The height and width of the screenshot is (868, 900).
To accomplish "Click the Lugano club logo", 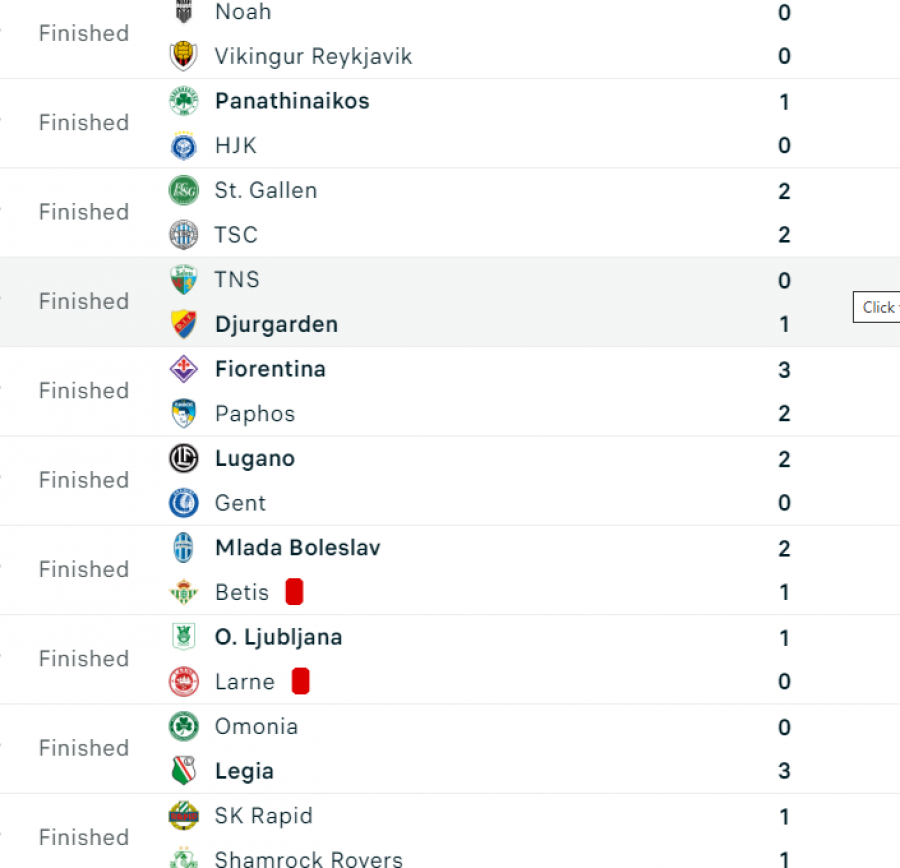I will tap(184, 459).
